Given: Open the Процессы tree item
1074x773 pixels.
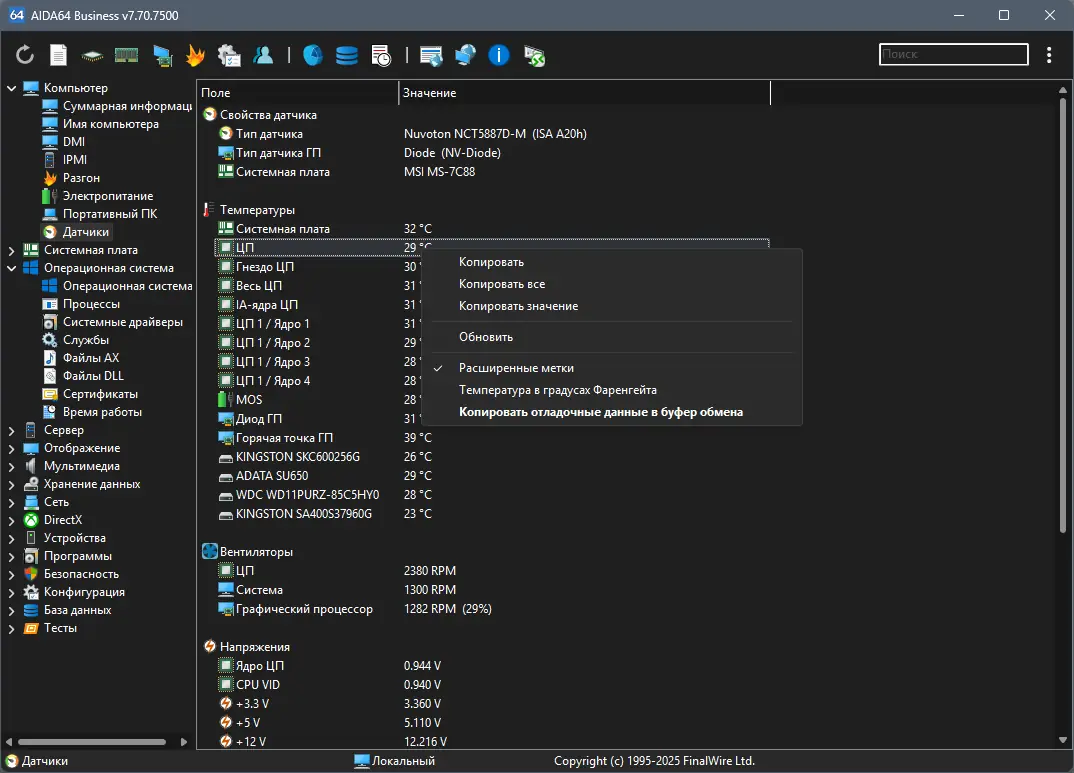Looking at the screenshot, I should 91,304.
